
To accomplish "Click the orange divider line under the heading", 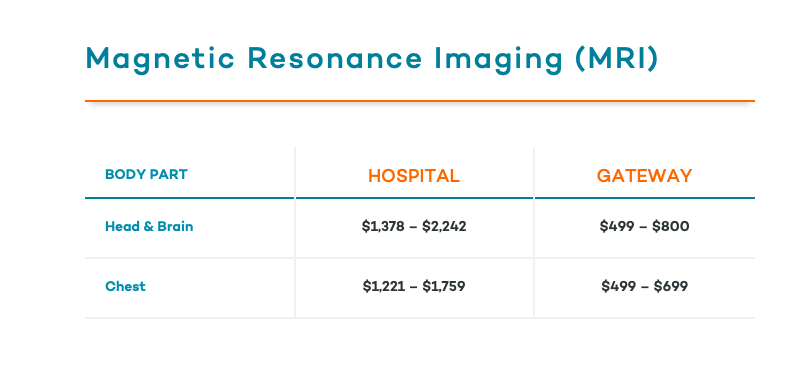I will point(419,101).
